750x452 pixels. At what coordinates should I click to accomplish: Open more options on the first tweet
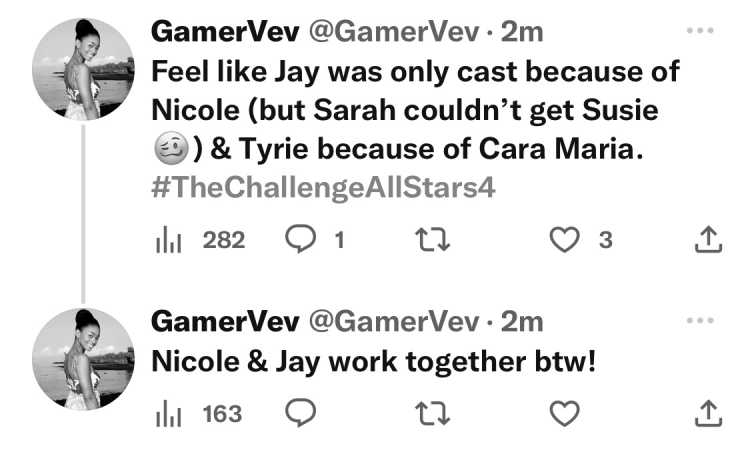click(700, 31)
